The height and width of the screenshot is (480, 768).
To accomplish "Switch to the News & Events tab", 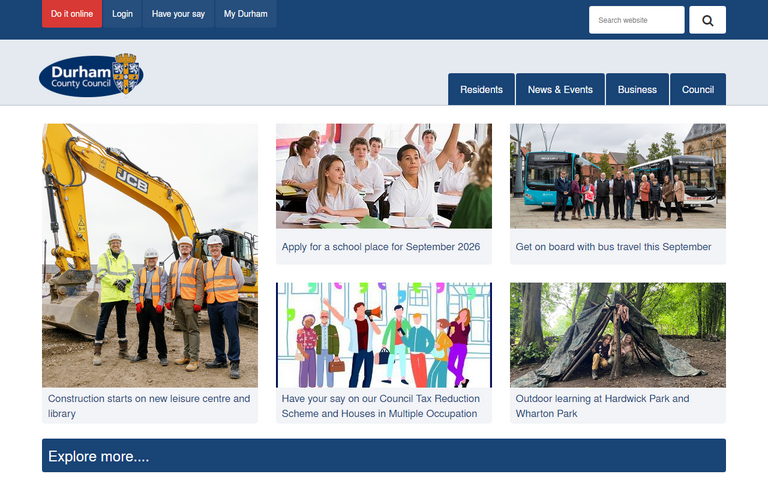I will (560, 89).
